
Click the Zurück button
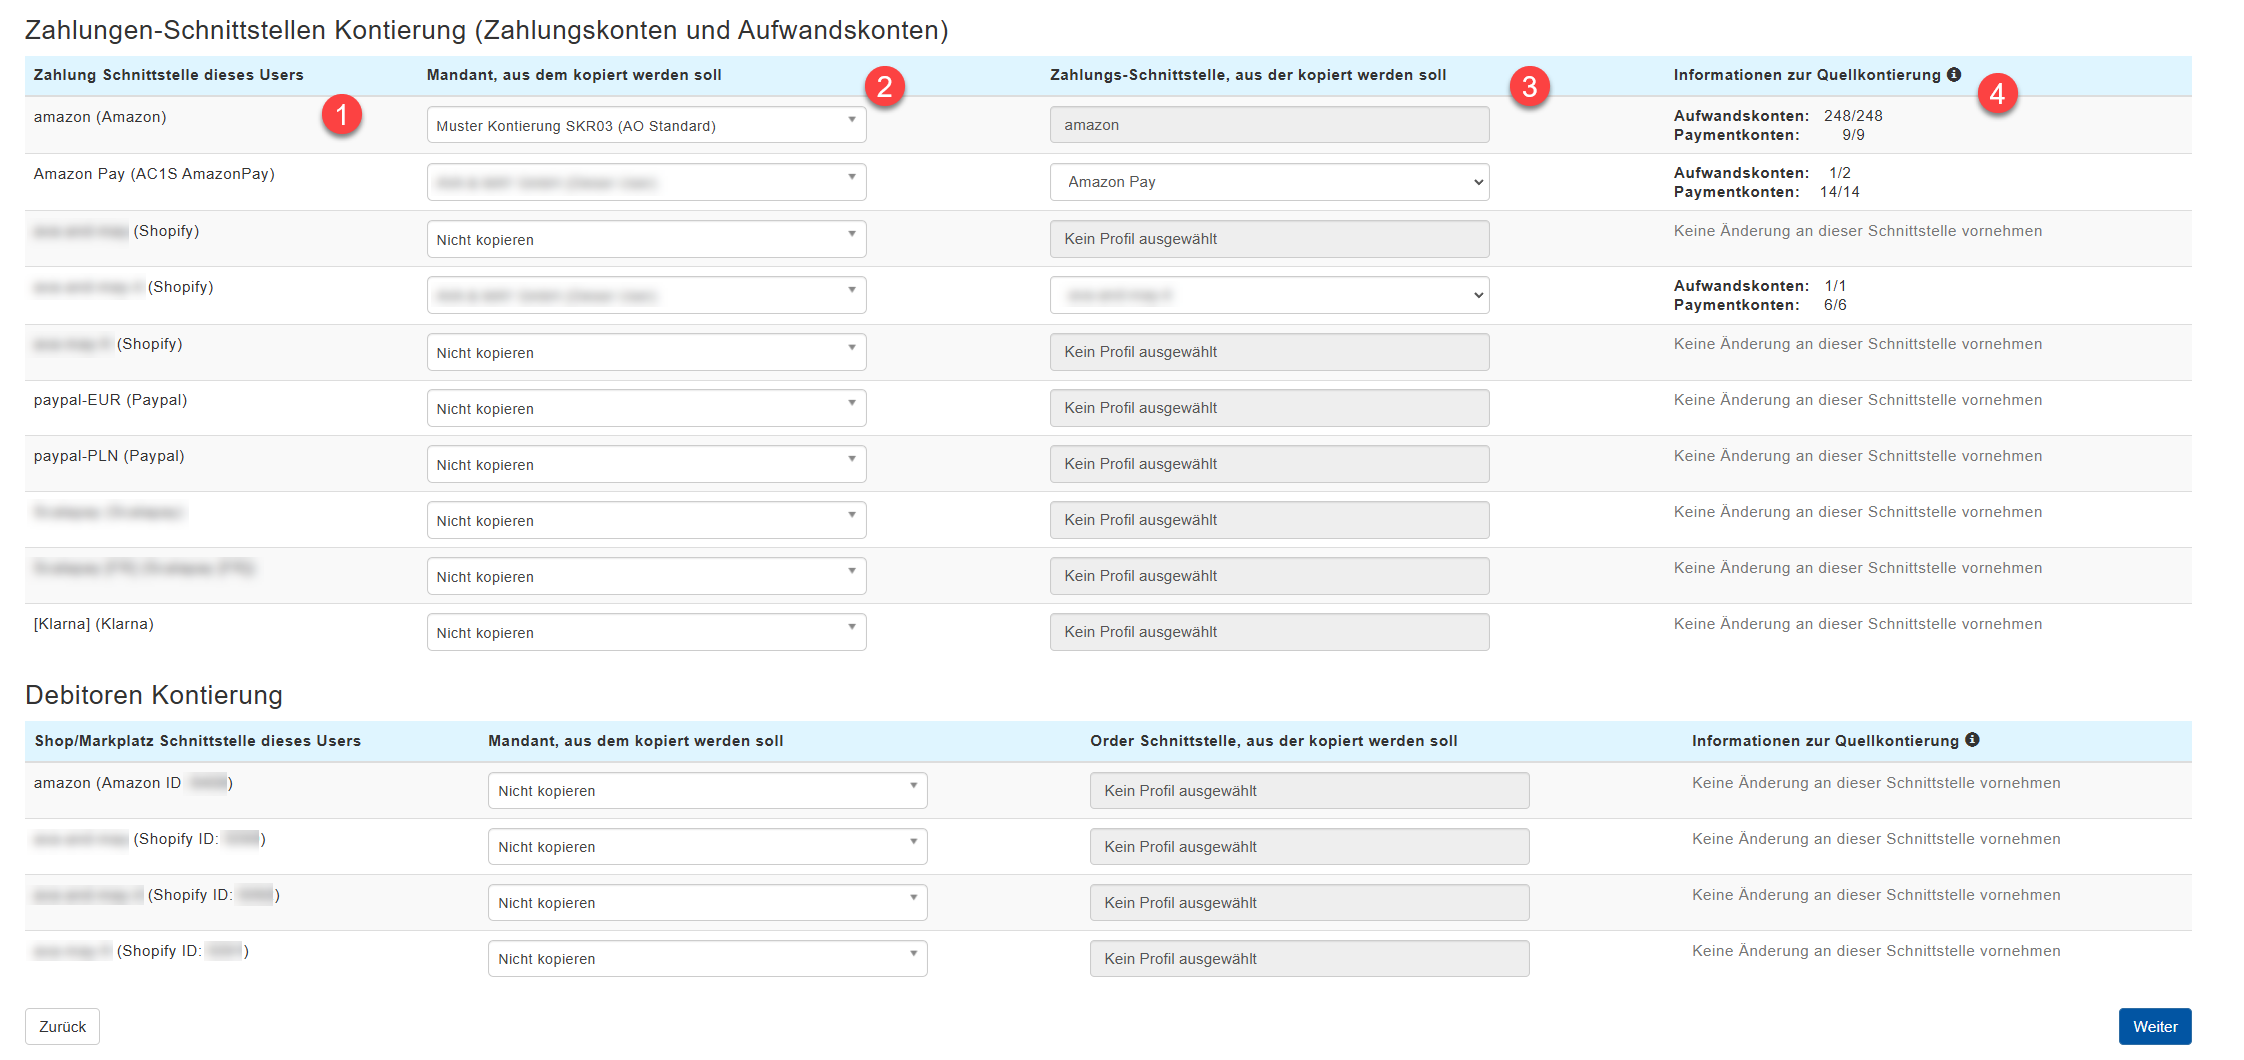[x=62, y=1027]
